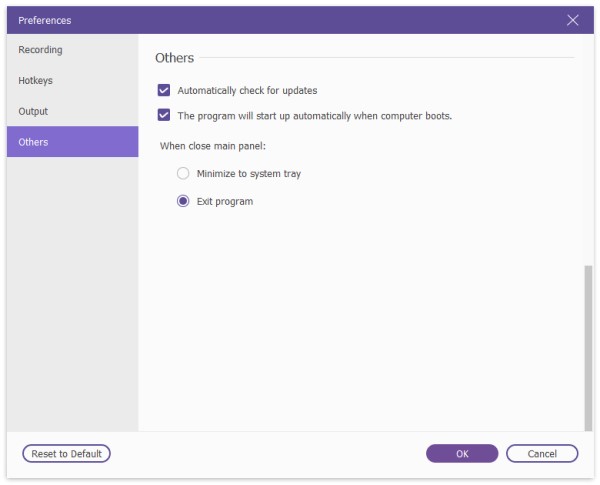
Task: Click the vertical scrollbar thumb
Action: click(x=587, y=346)
